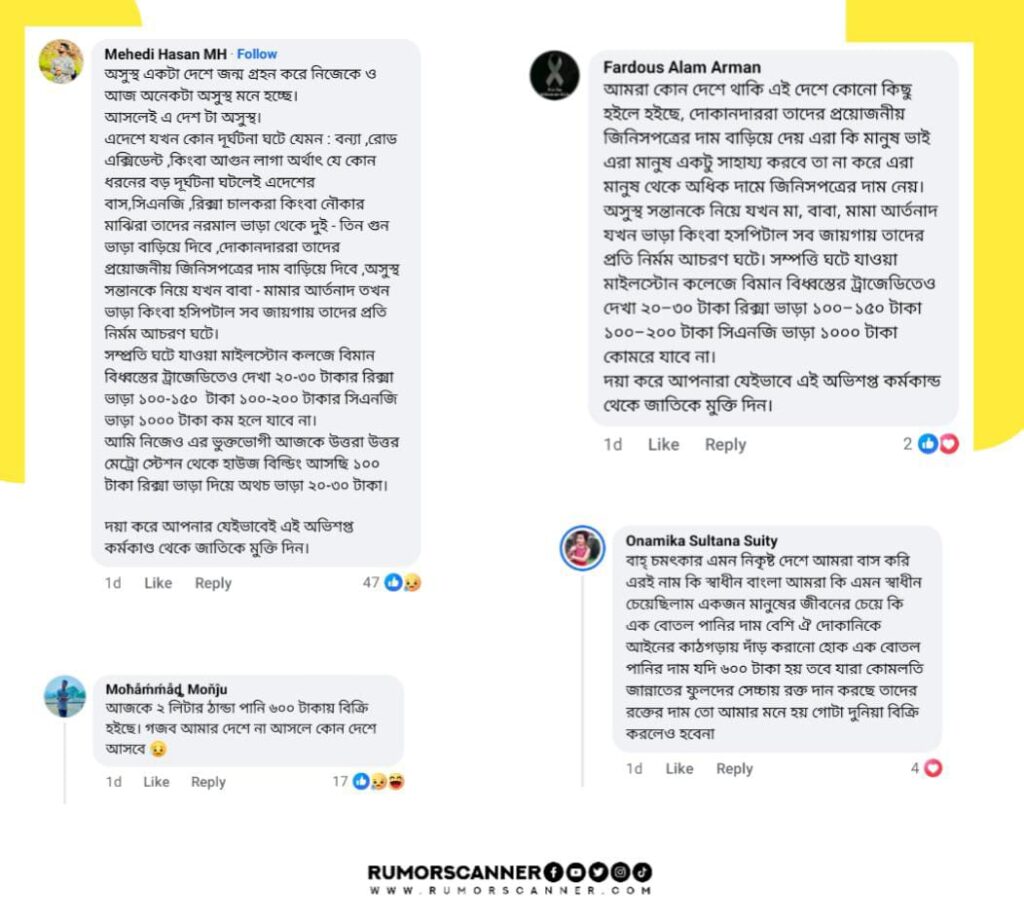
Task: Reply to Onamika Sultana Suity's comment
Action: coord(734,769)
